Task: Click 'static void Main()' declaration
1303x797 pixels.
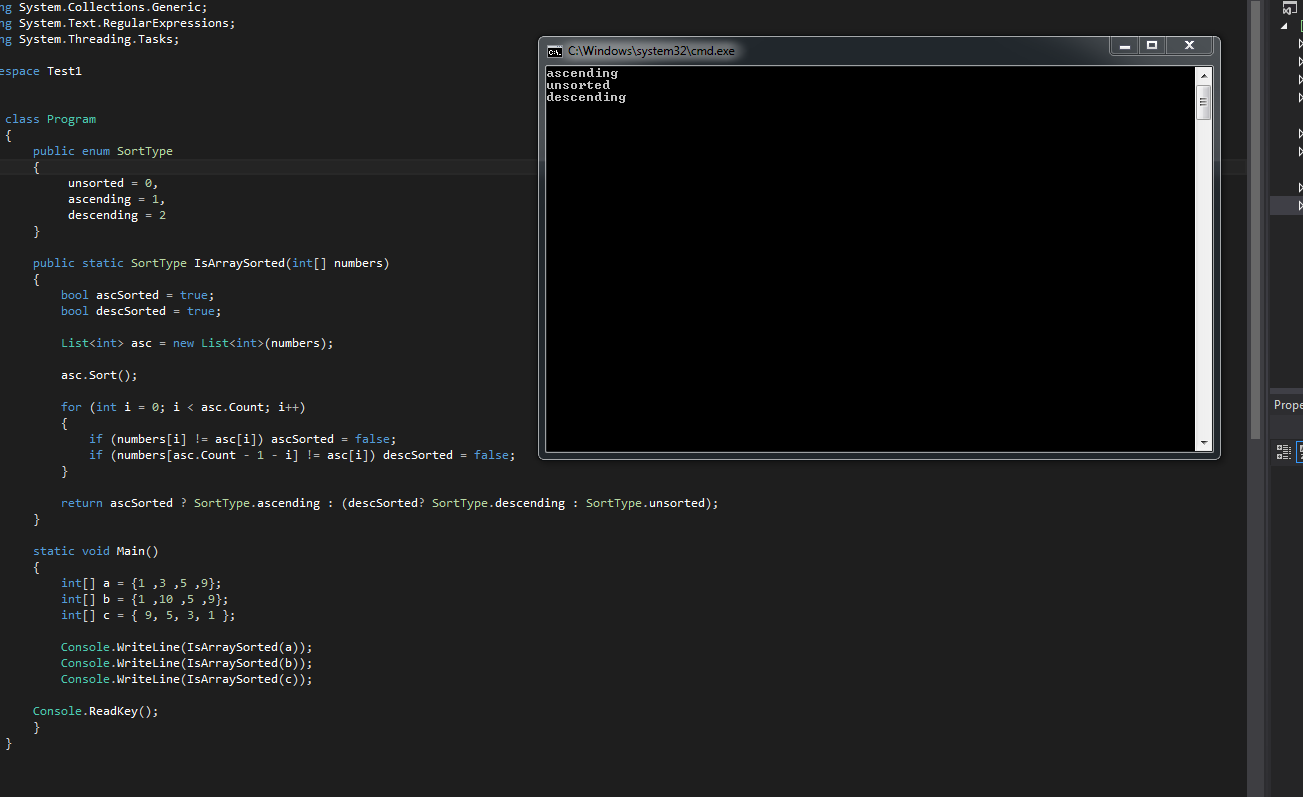Action: pyautogui.click(x=96, y=551)
